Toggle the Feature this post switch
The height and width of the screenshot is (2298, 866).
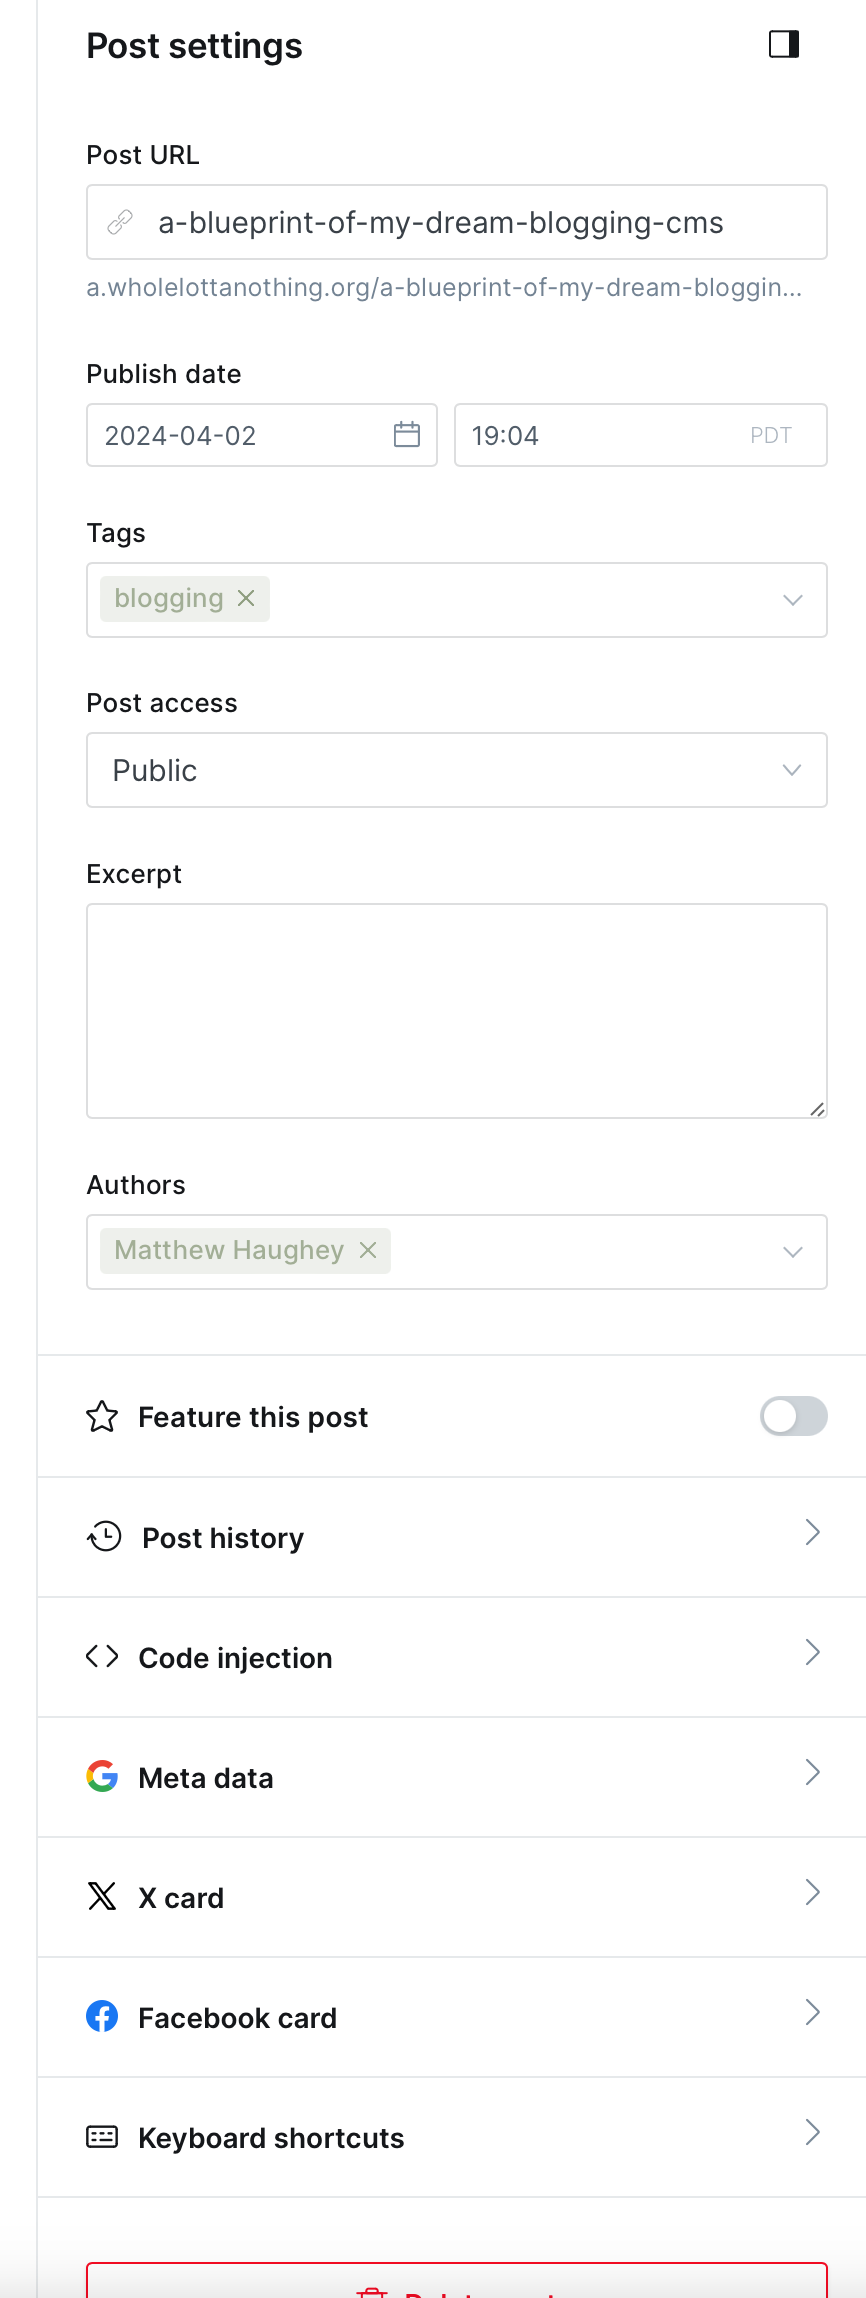pos(793,1416)
